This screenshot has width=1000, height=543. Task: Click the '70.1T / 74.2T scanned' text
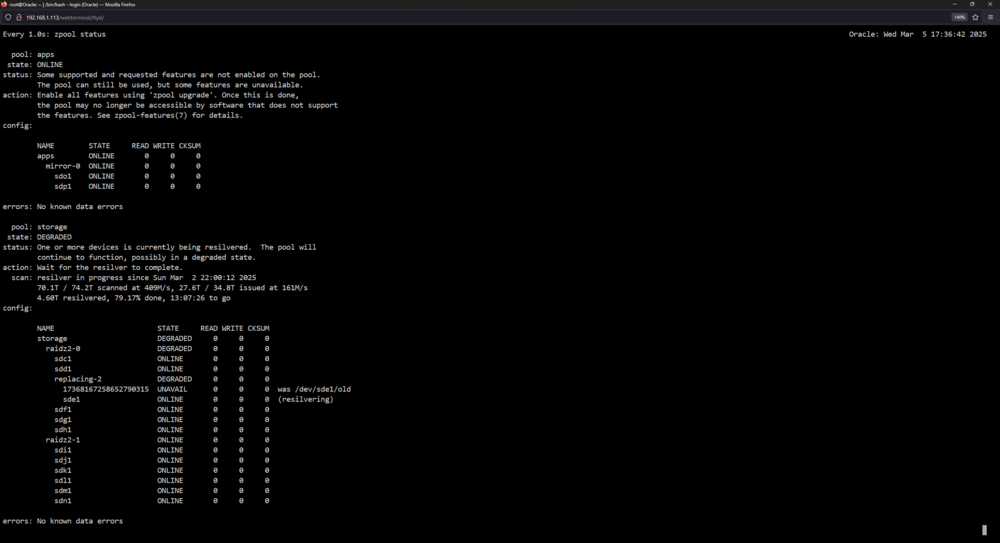[x=82, y=288]
